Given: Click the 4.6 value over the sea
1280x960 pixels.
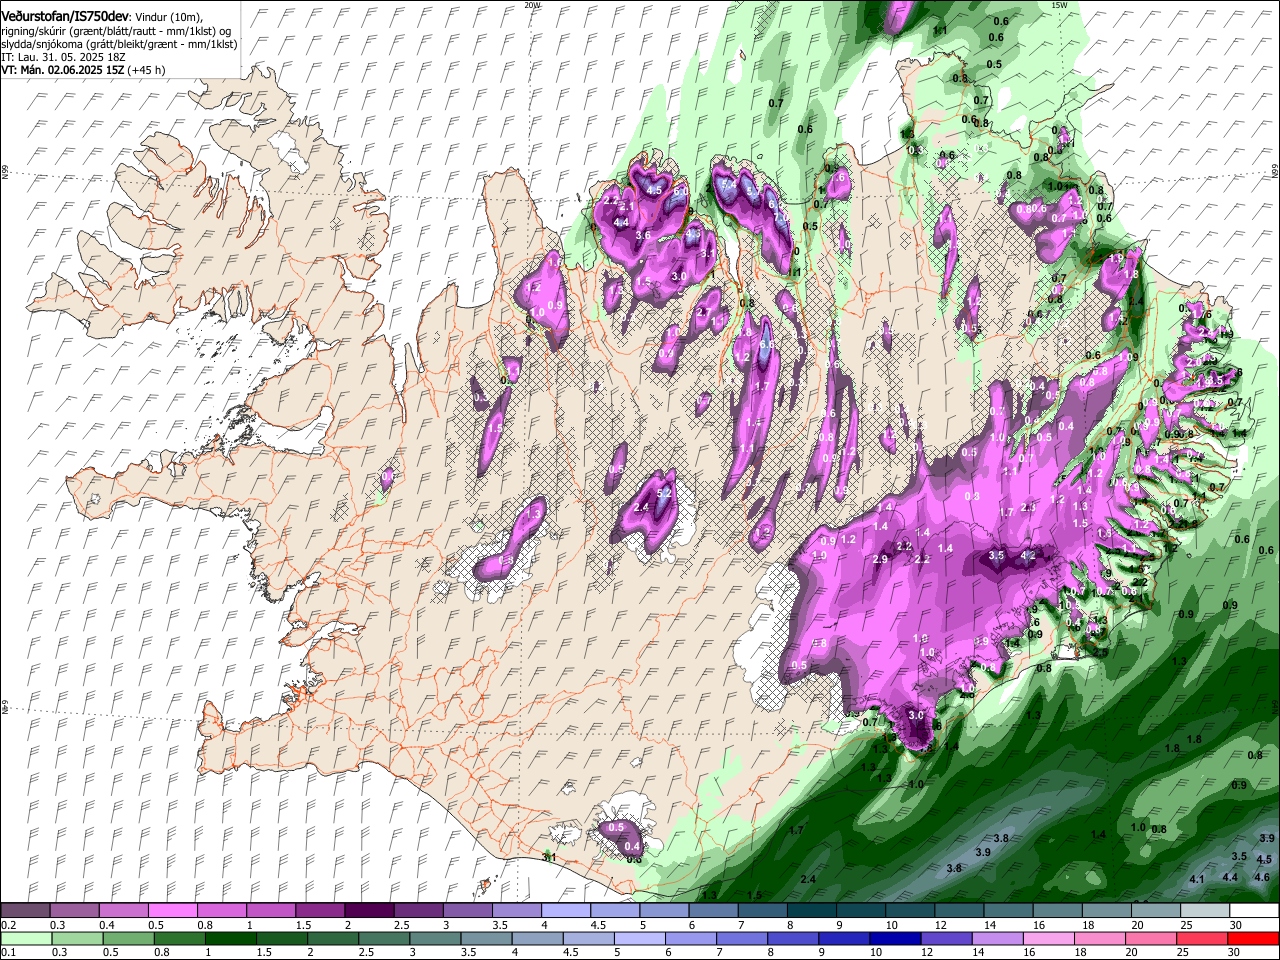Looking at the screenshot, I should coord(1262,876).
